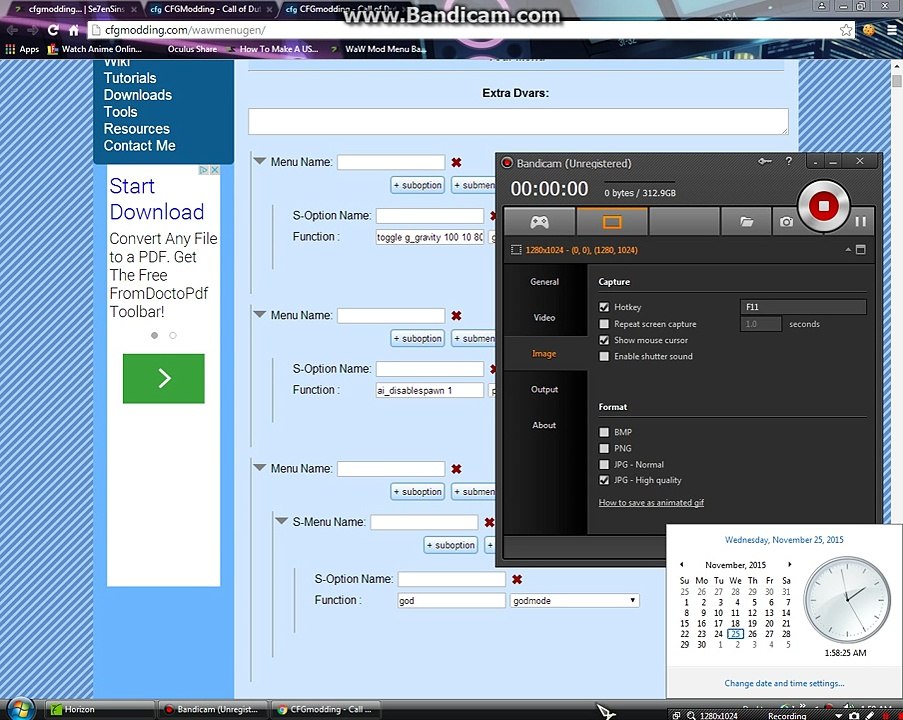Viewport: 903px width, 720px height.
Task: Click the Extra Dvars text area
Action: (x=518, y=122)
